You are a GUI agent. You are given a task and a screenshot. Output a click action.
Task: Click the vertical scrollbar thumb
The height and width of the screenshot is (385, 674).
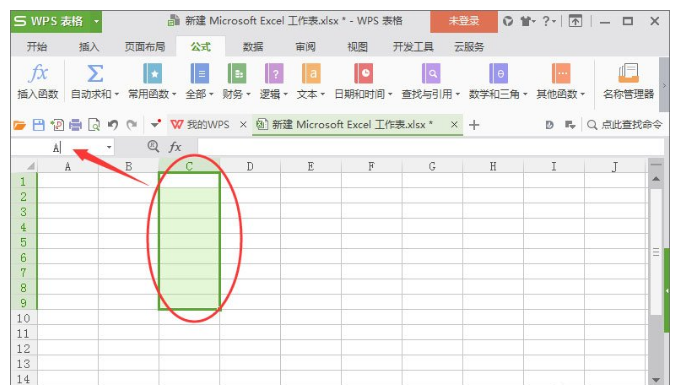coord(656,252)
